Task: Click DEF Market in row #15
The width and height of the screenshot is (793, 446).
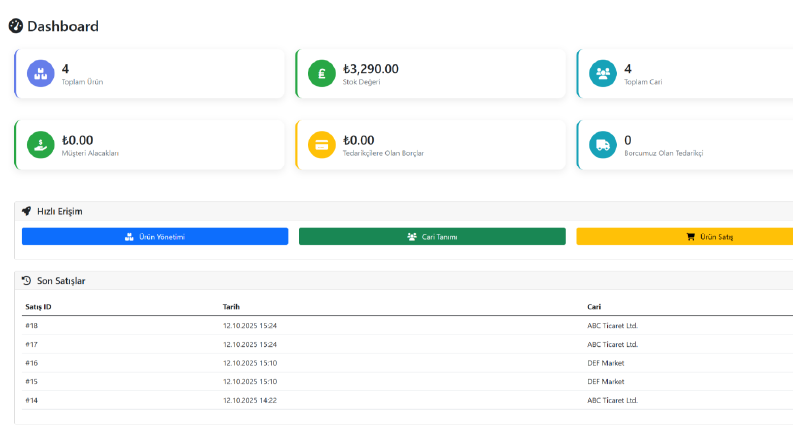Action: (x=606, y=382)
